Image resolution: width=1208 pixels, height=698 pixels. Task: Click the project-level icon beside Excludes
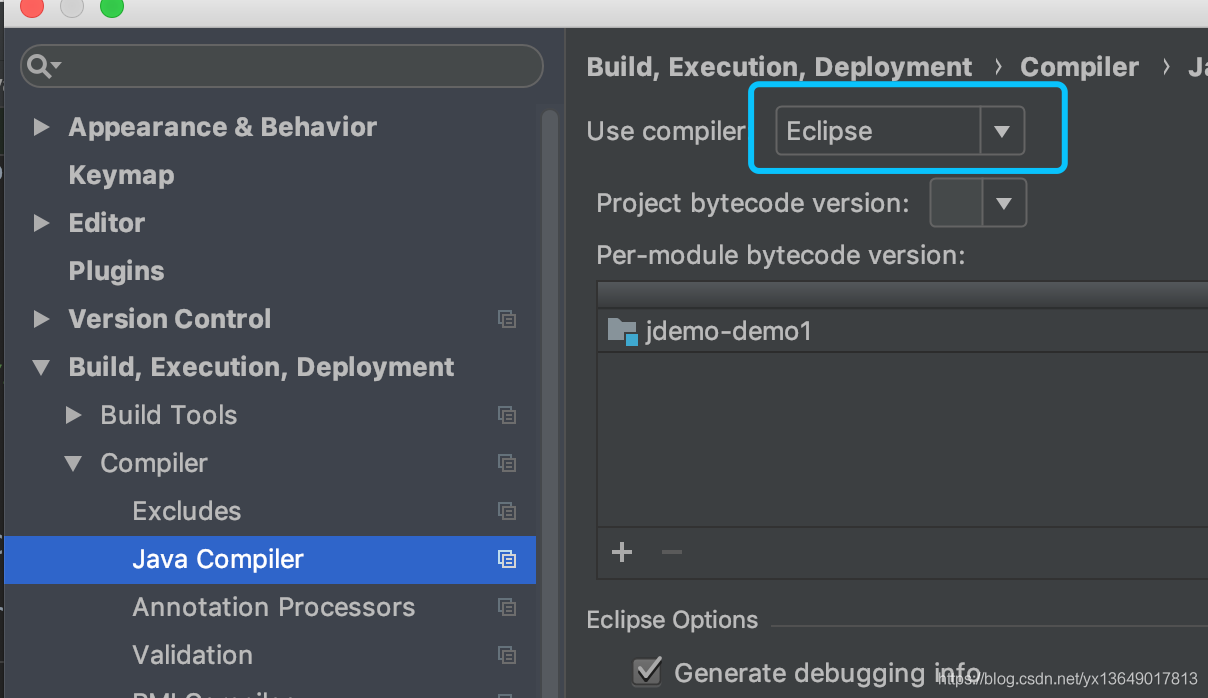tap(507, 511)
